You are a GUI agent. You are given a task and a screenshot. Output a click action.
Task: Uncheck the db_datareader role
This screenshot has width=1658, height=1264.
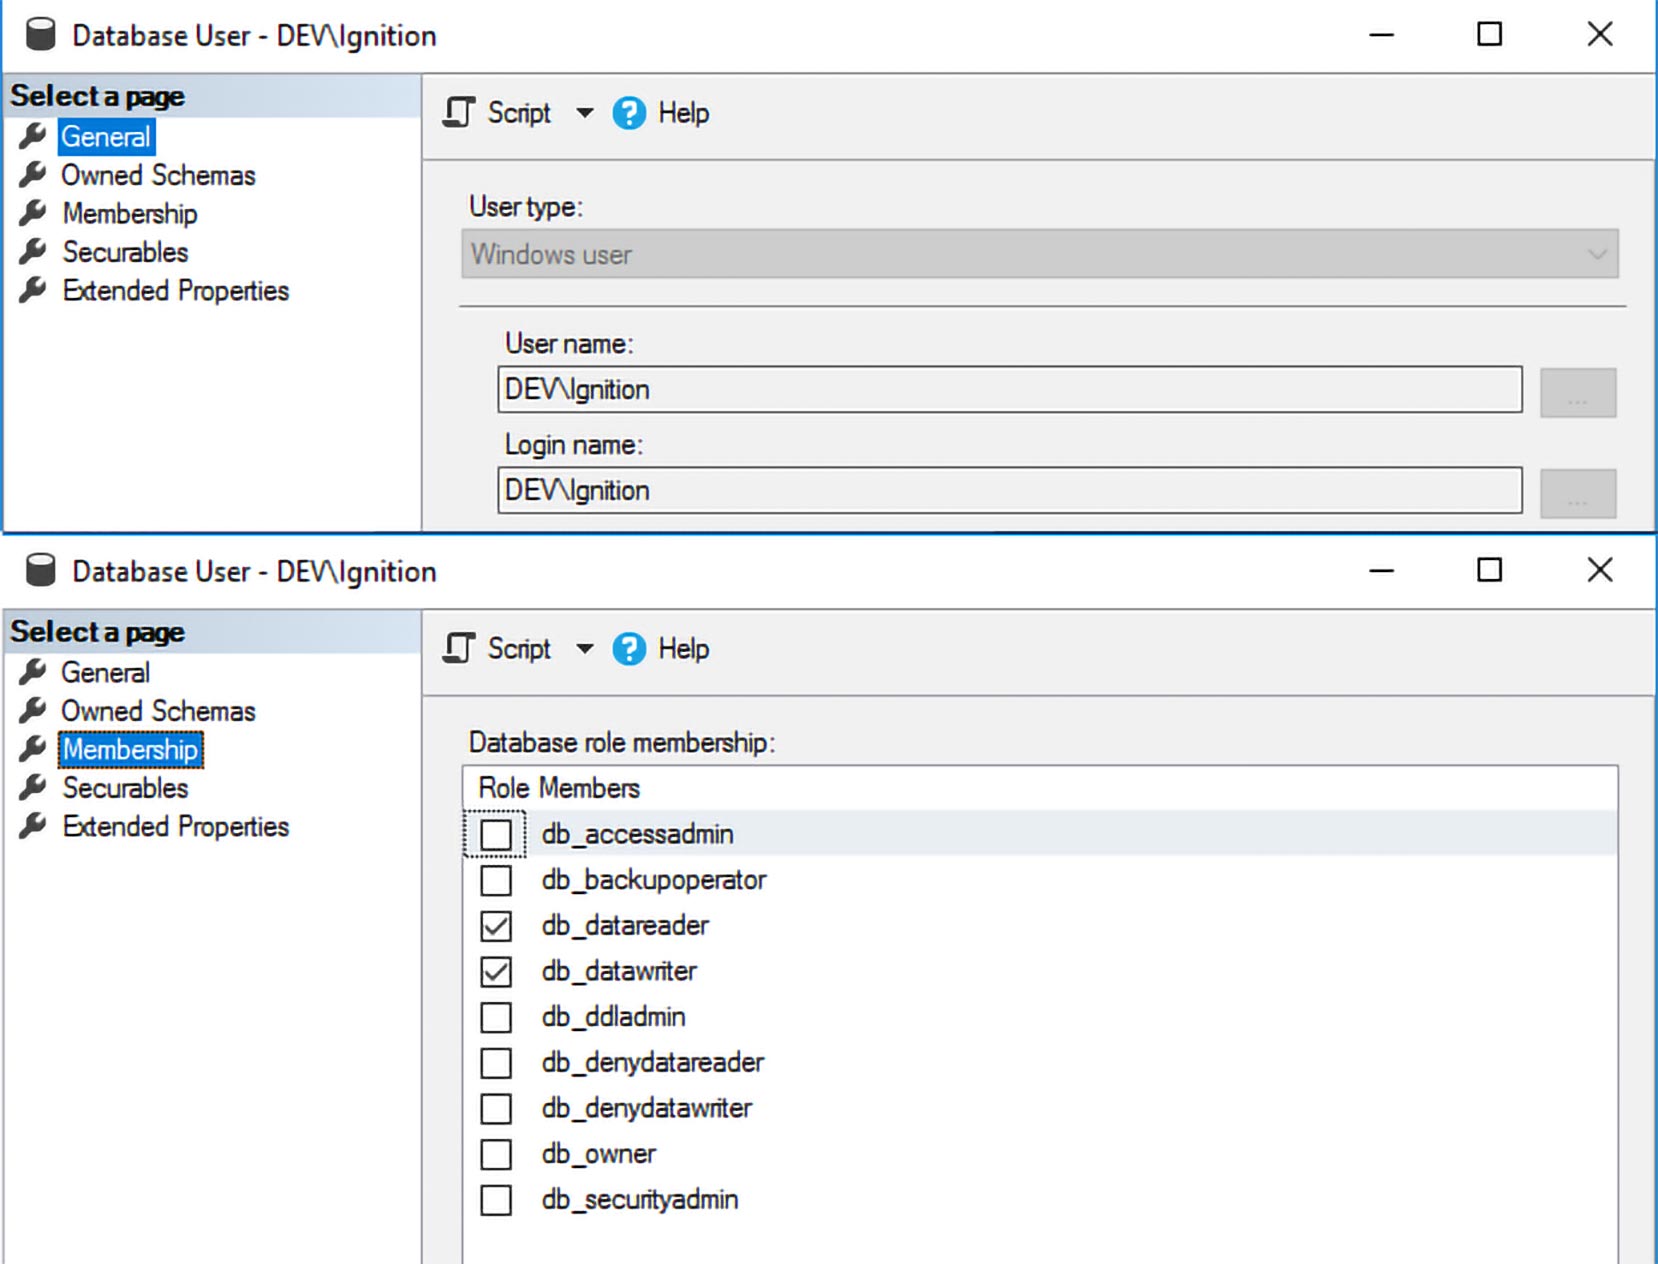(496, 926)
